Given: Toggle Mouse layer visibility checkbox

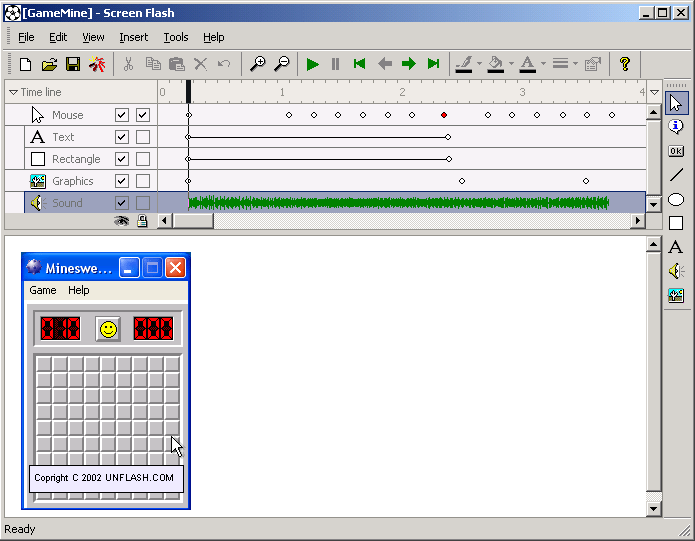Looking at the screenshot, I should point(122,115).
